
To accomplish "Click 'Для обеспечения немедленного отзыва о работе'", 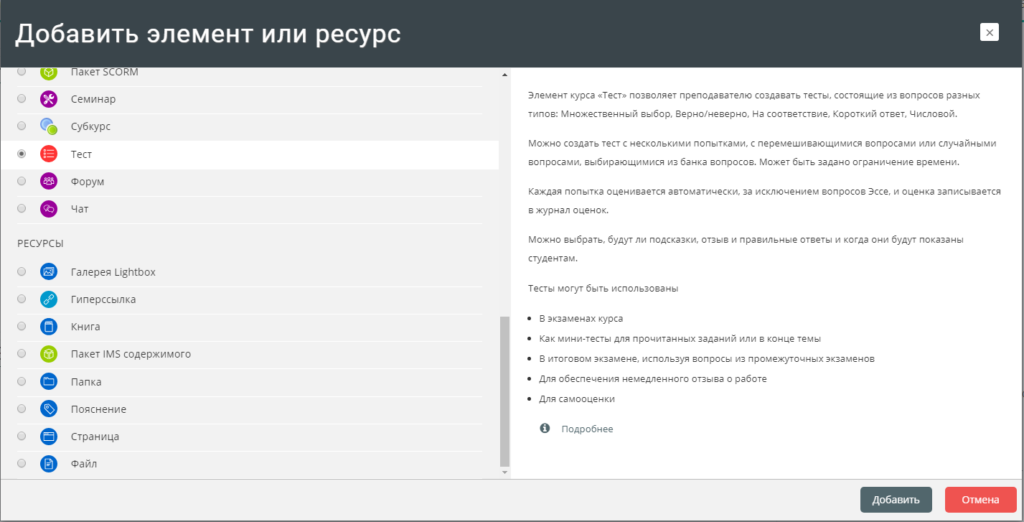I will (652, 378).
